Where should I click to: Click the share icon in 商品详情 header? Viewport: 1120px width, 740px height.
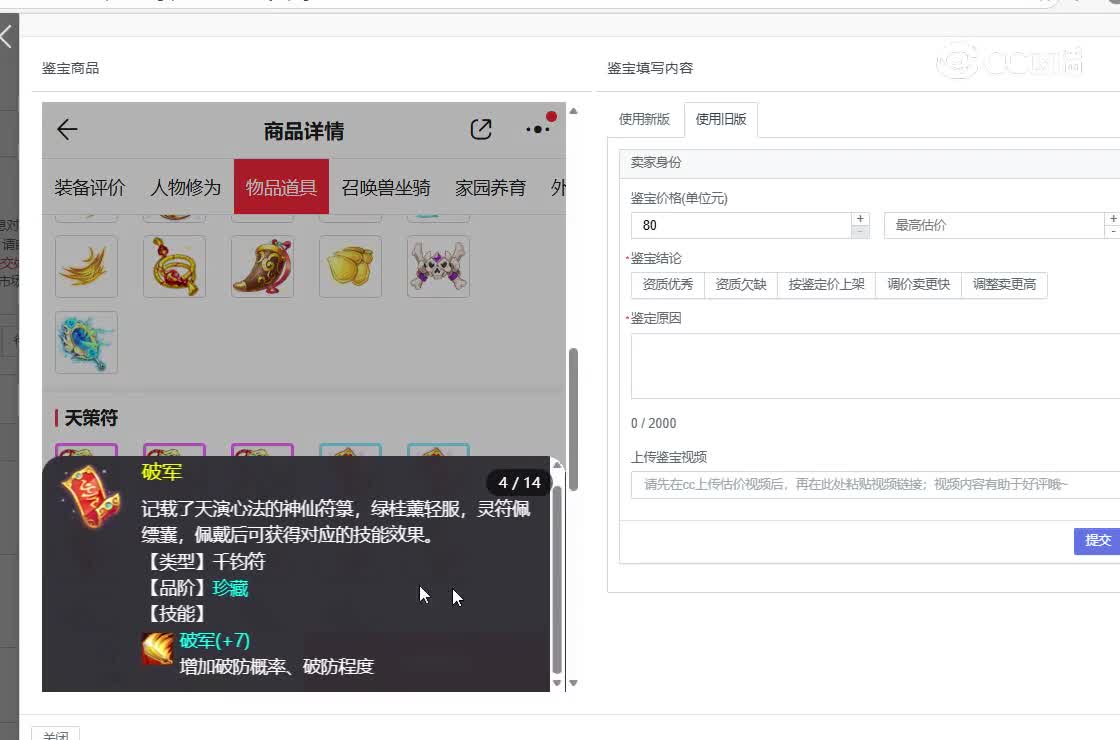(481, 129)
